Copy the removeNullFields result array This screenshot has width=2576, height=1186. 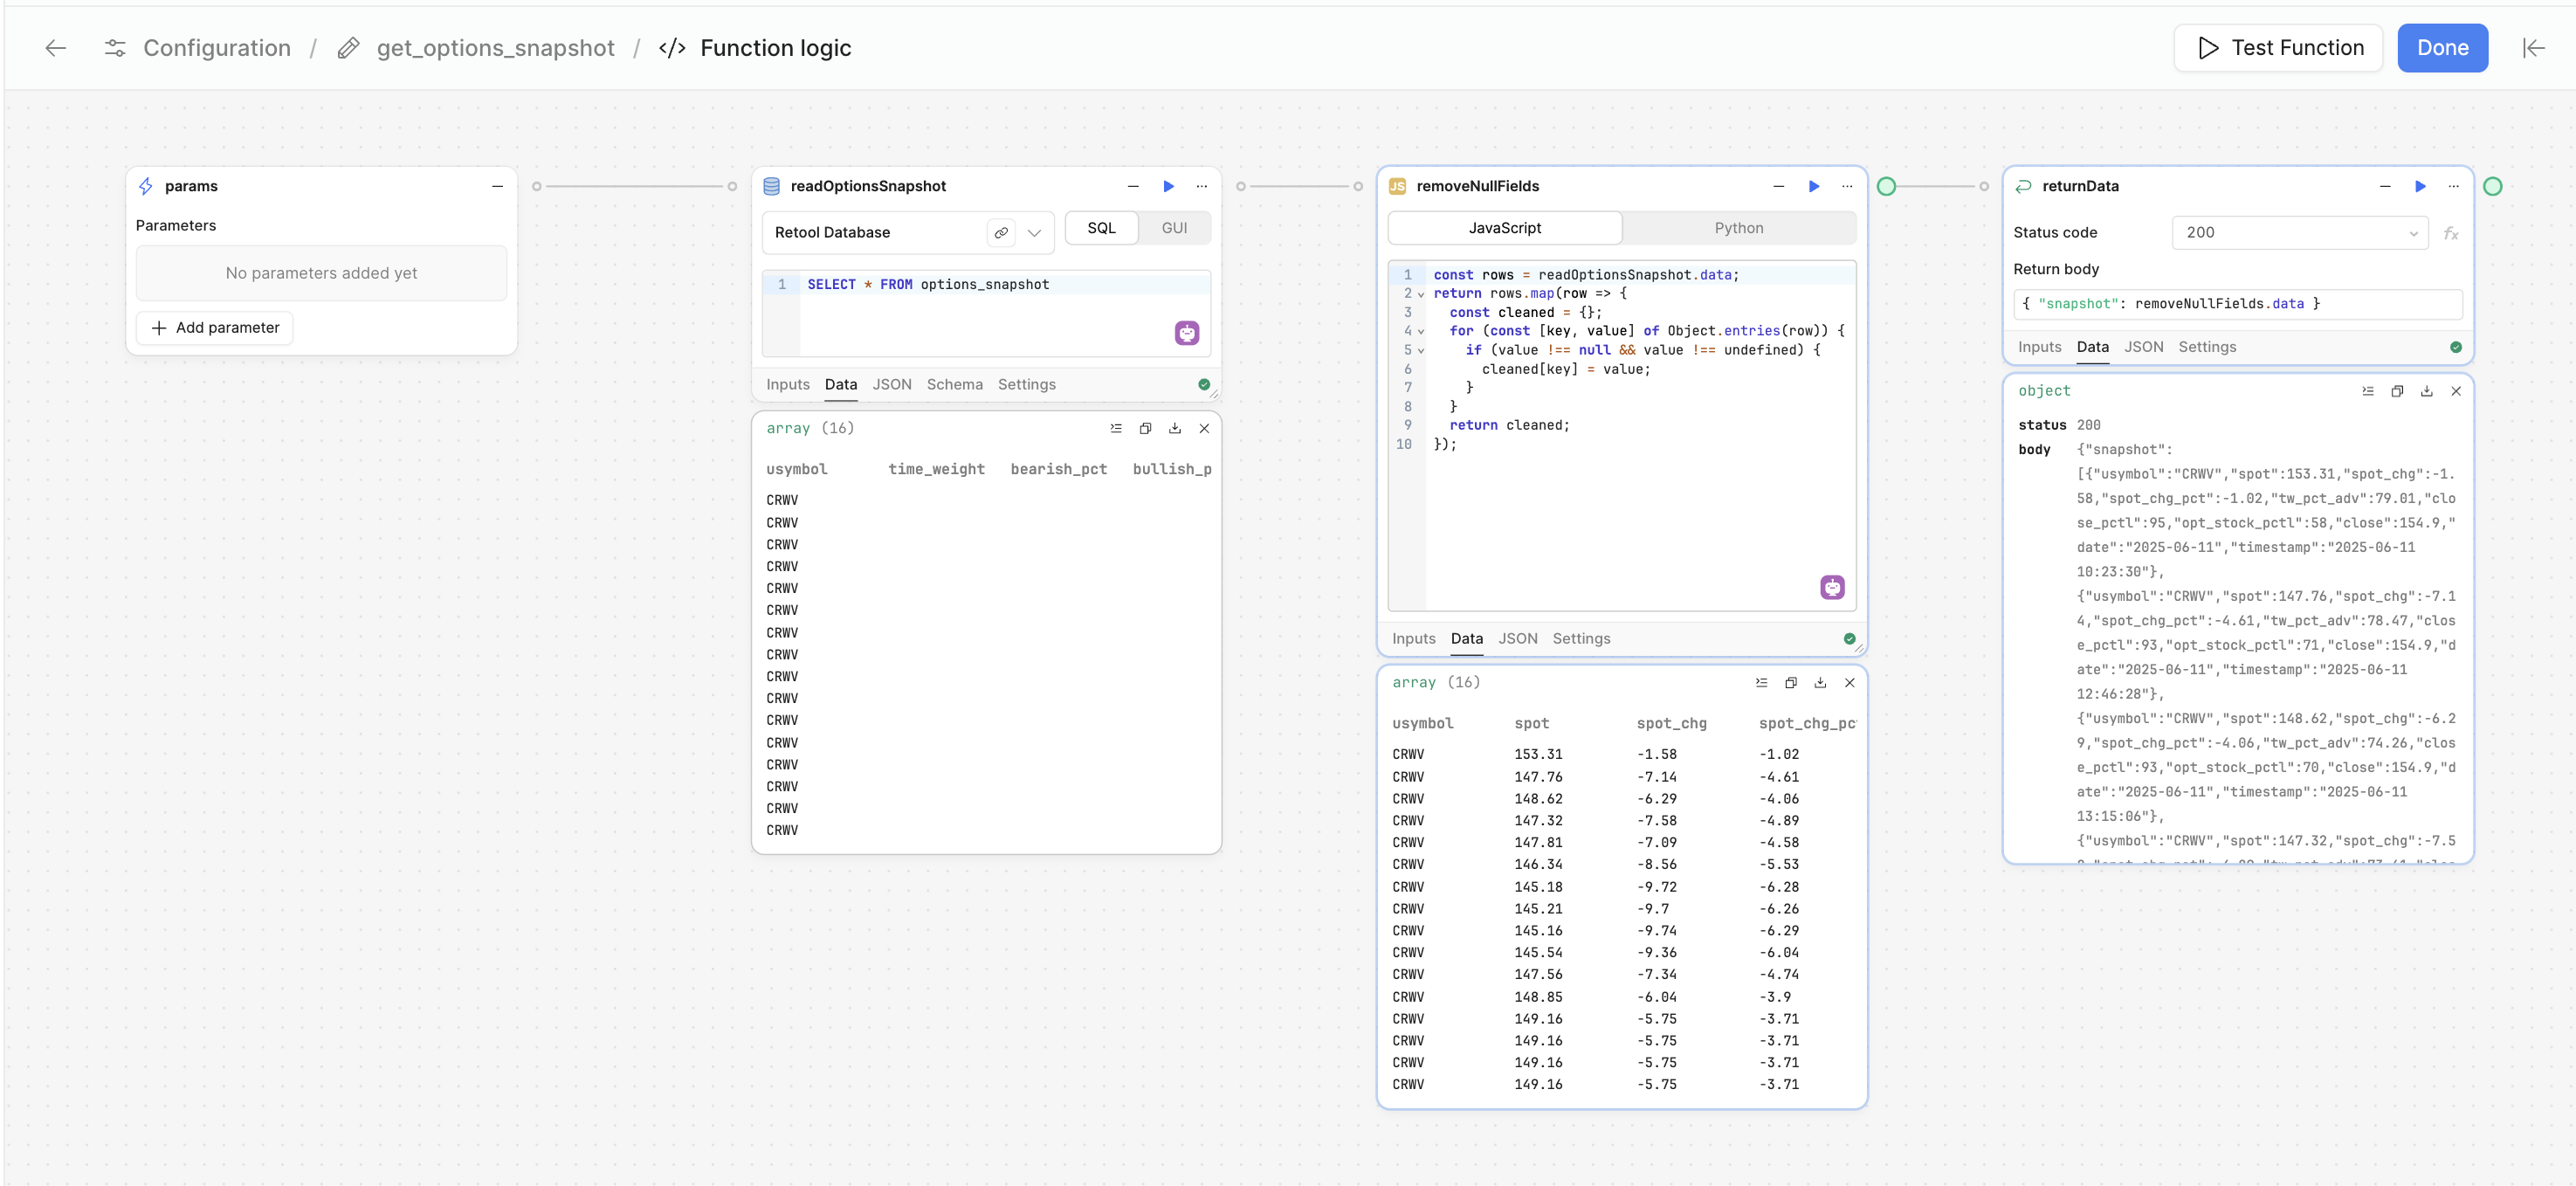coord(1791,683)
